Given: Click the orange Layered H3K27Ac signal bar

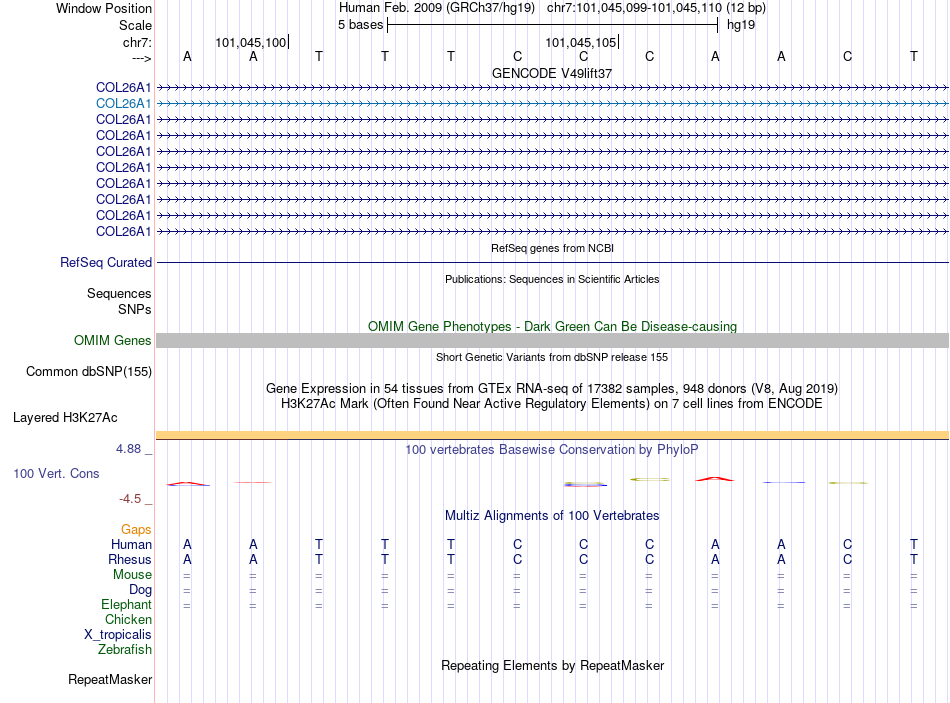Looking at the screenshot, I should coord(552,435).
